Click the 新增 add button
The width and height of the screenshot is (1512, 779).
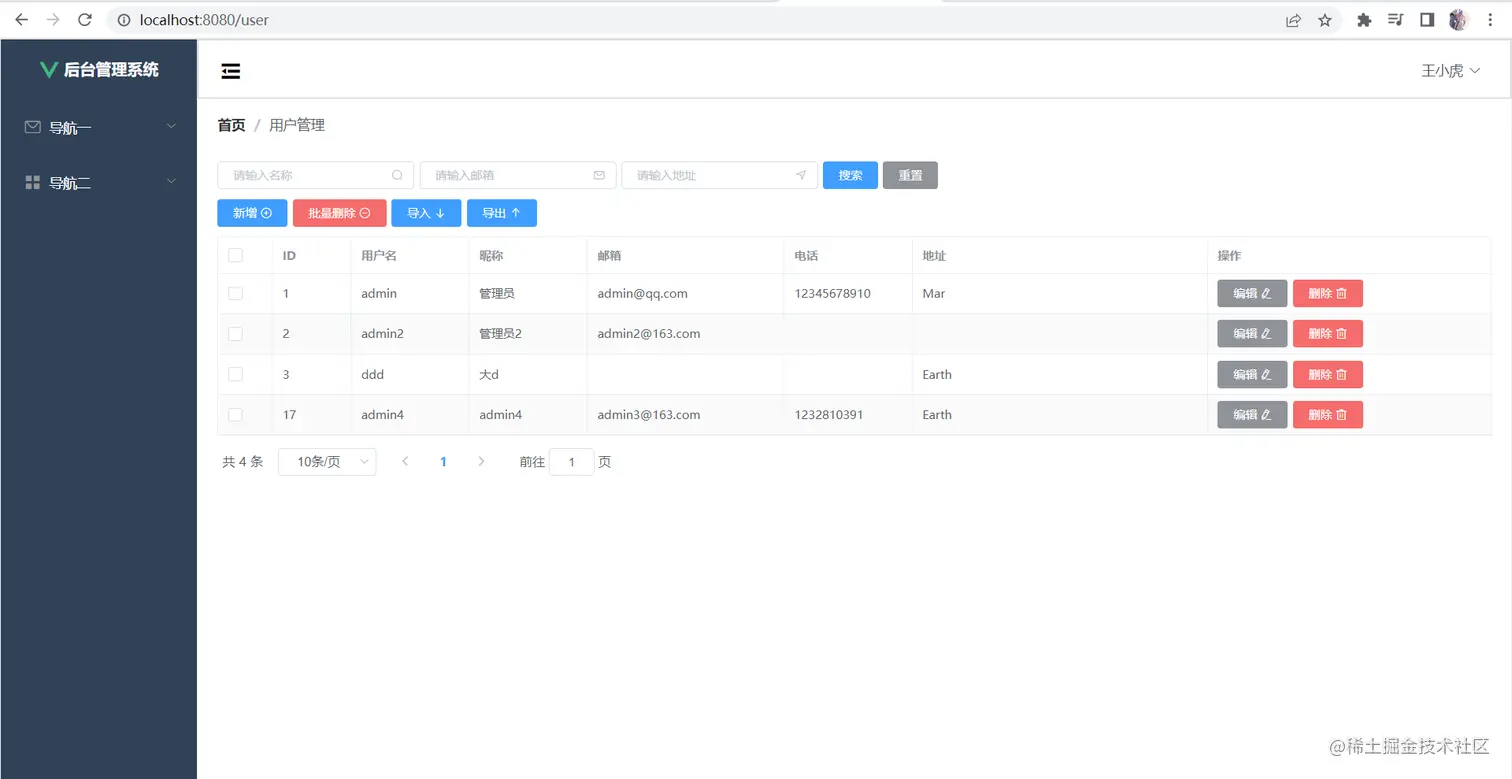coord(252,213)
